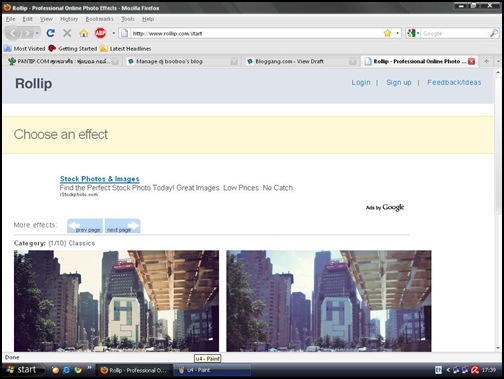Open the Adblock Plus dropdown arrow
This screenshot has height=379, width=504.
[x=113, y=33]
